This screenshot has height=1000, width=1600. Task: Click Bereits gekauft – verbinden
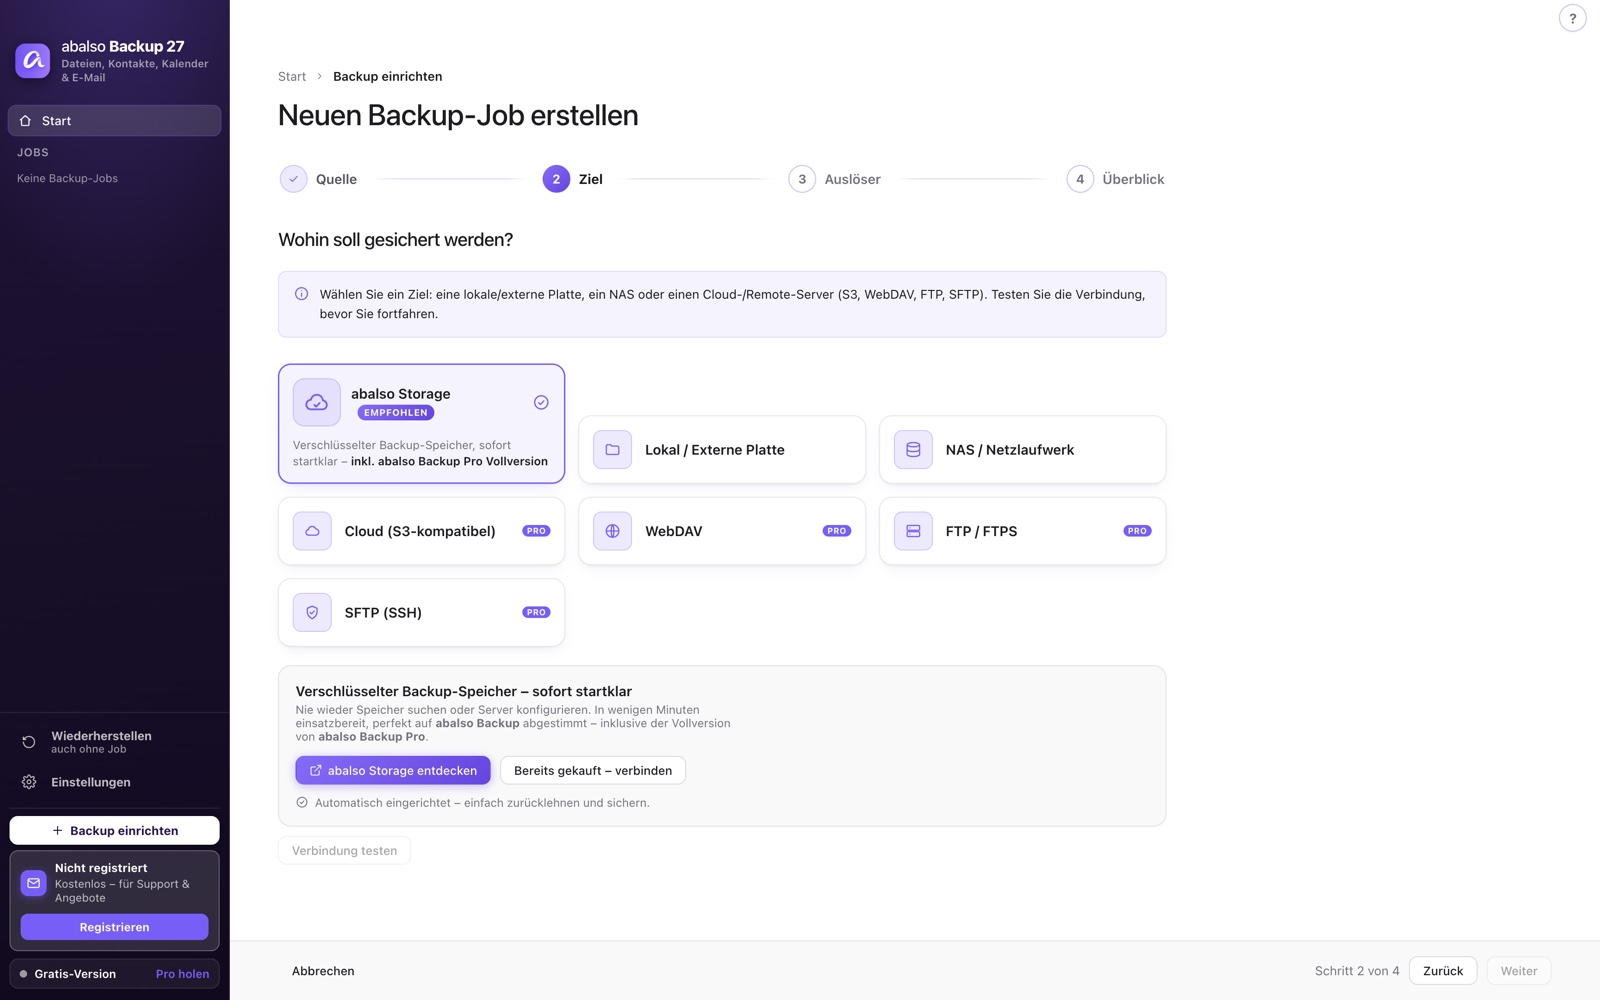pyautogui.click(x=593, y=770)
